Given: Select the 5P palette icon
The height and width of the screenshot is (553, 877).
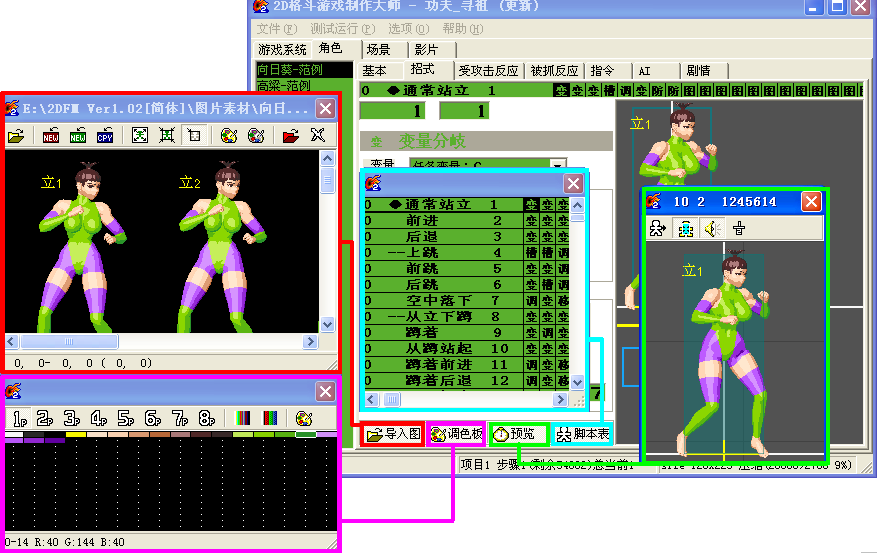Looking at the screenshot, I should click(x=125, y=418).
